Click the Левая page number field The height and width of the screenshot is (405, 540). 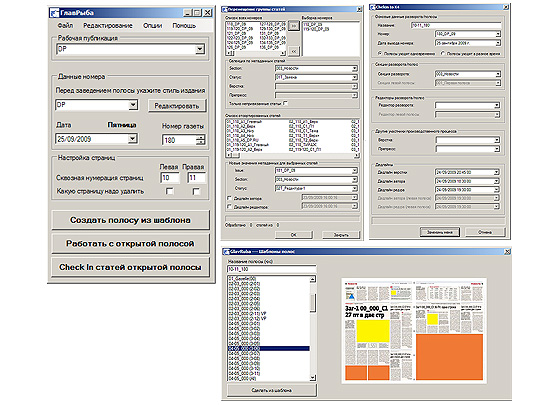[170, 178]
